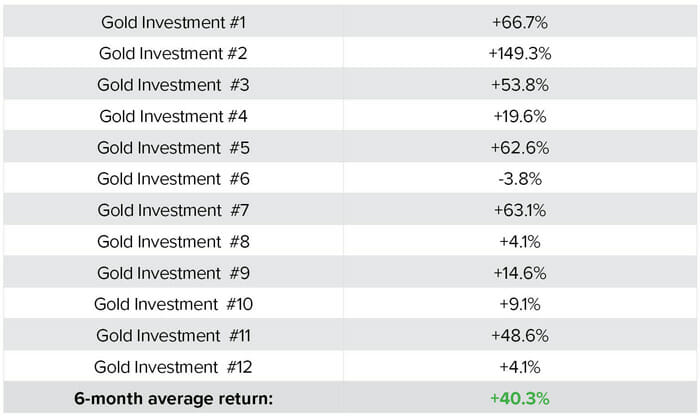Click the Gold Investment #5 label
Viewport: 700px width, 419px height.
click(173, 147)
